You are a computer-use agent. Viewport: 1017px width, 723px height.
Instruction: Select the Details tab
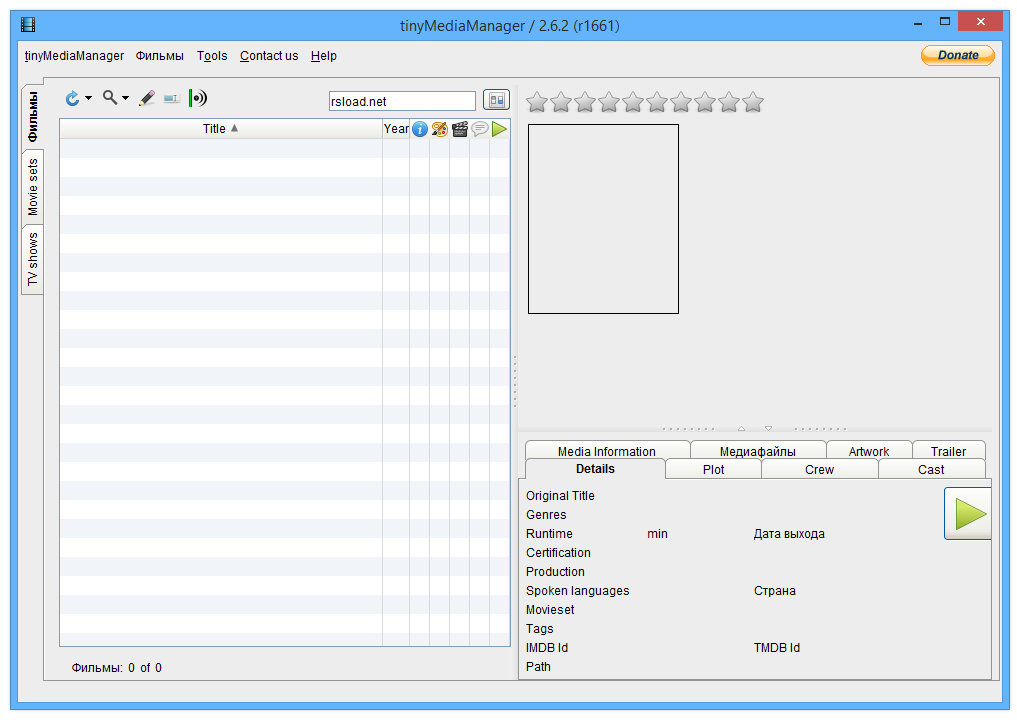(x=595, y=469)
